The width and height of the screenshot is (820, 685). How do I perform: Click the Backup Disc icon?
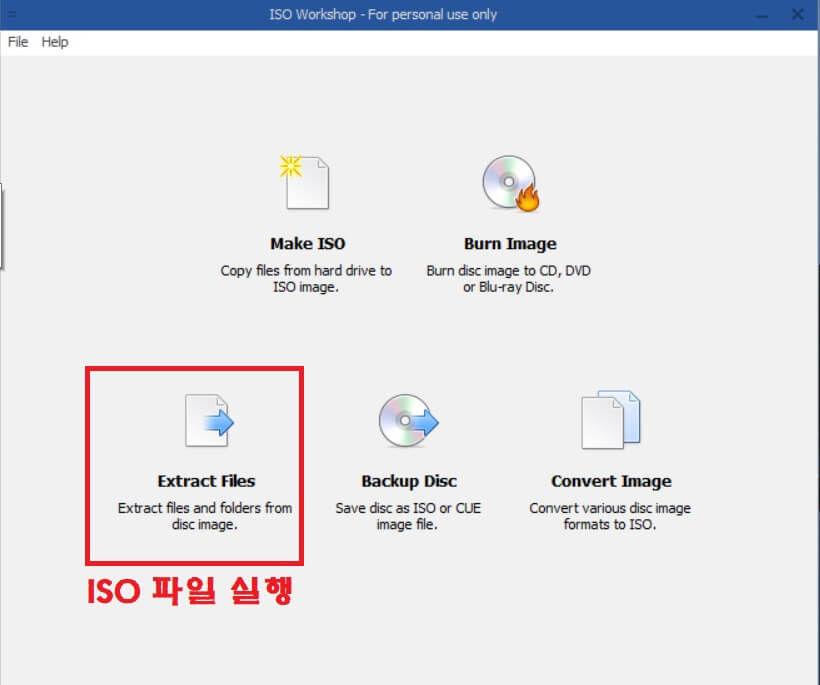tap(408, 420)
